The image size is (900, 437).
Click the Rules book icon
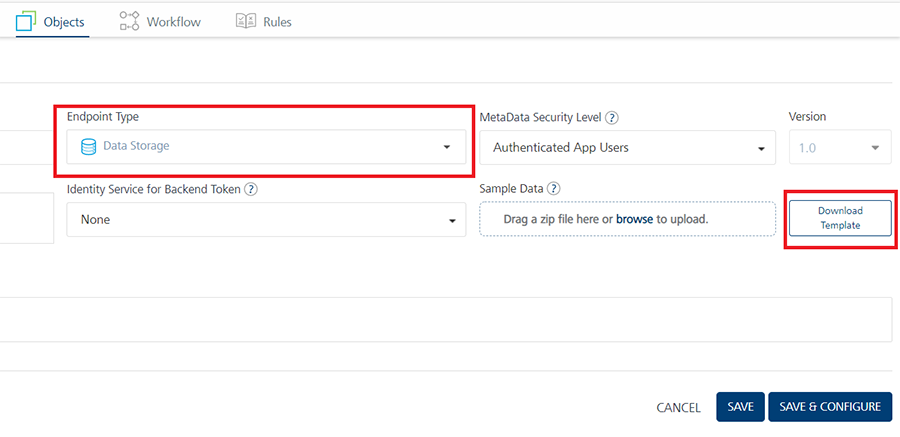click(246, 21)
